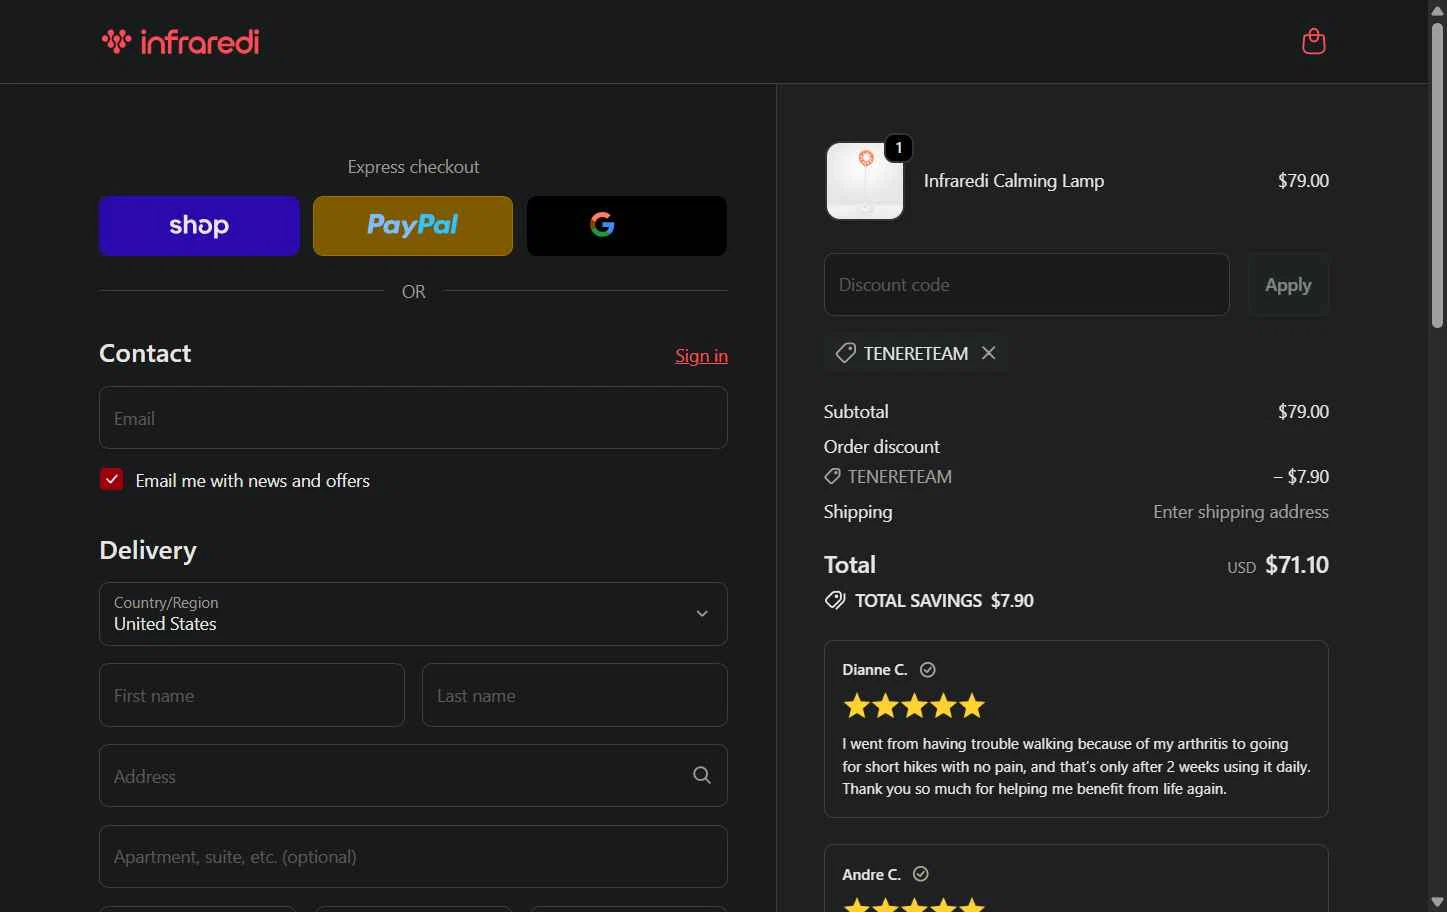Click the $71.10 total amount
The image size is (1447, 912).
pyautogui.click(x=1297, y=565)
